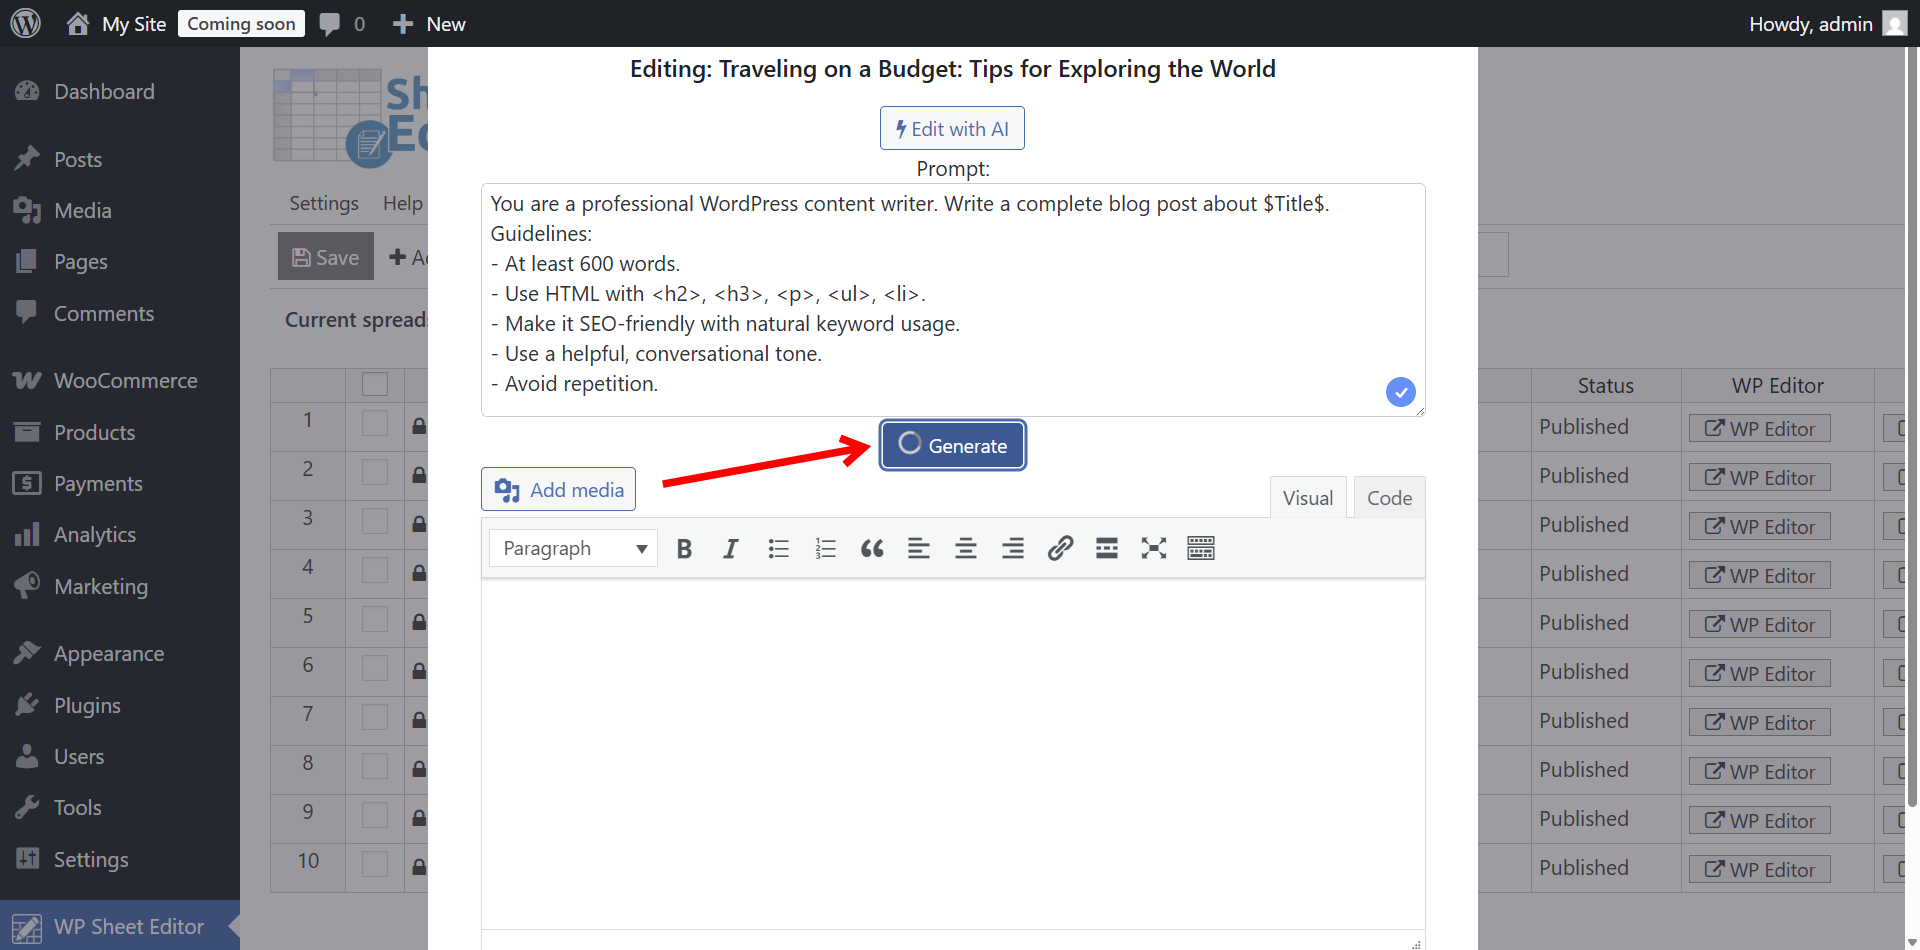
Task: Click the WordPress logo icon
Action: pyautogui.click(x=26, y=23)
